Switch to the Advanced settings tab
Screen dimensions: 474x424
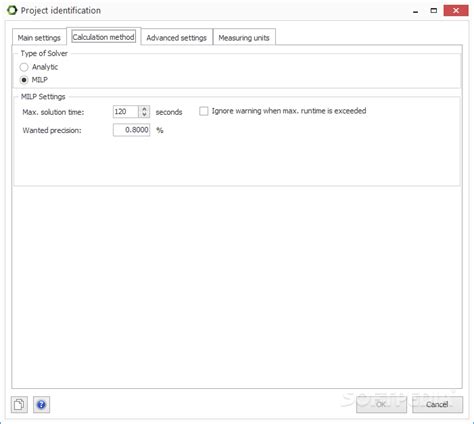click(x=177, y=38)
